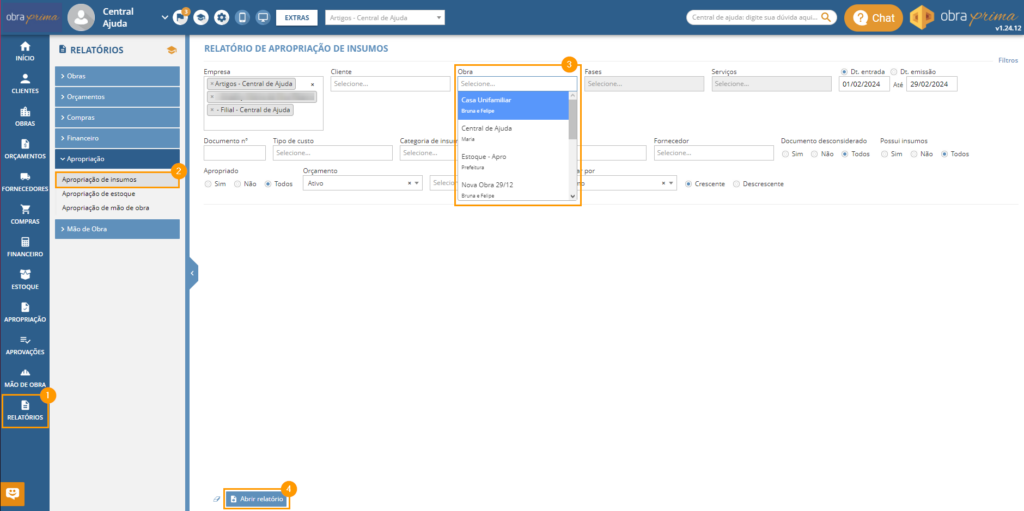Open the Compras shopping cart section

25,214
